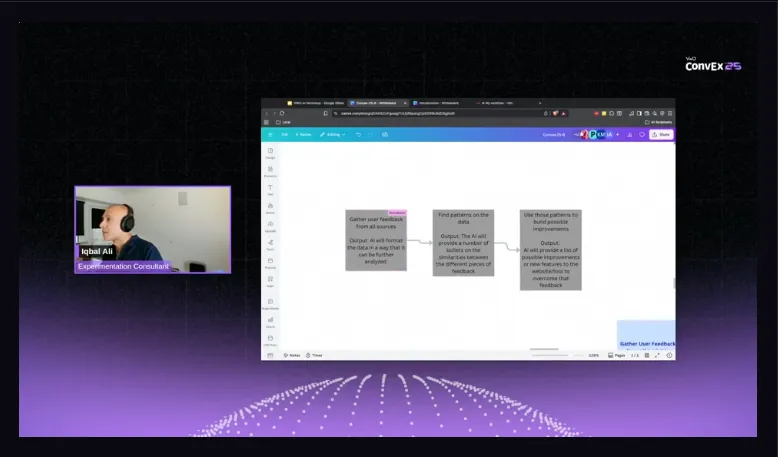
Task: Open the bookmarks bar folder at the left
Action: point(283,122)
